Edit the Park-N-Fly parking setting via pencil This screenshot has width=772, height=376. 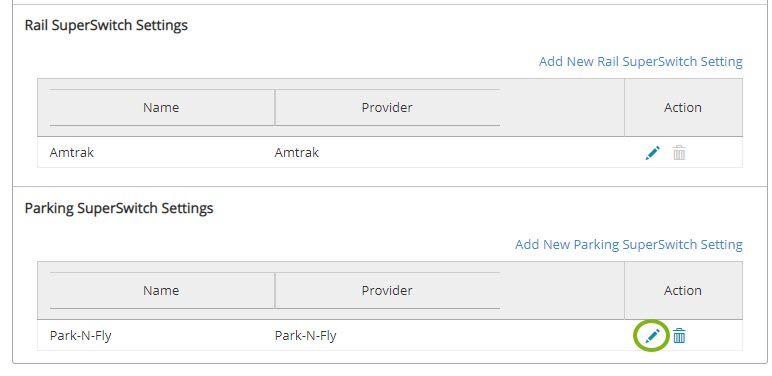pyautogui.click(x=652, y=336)
